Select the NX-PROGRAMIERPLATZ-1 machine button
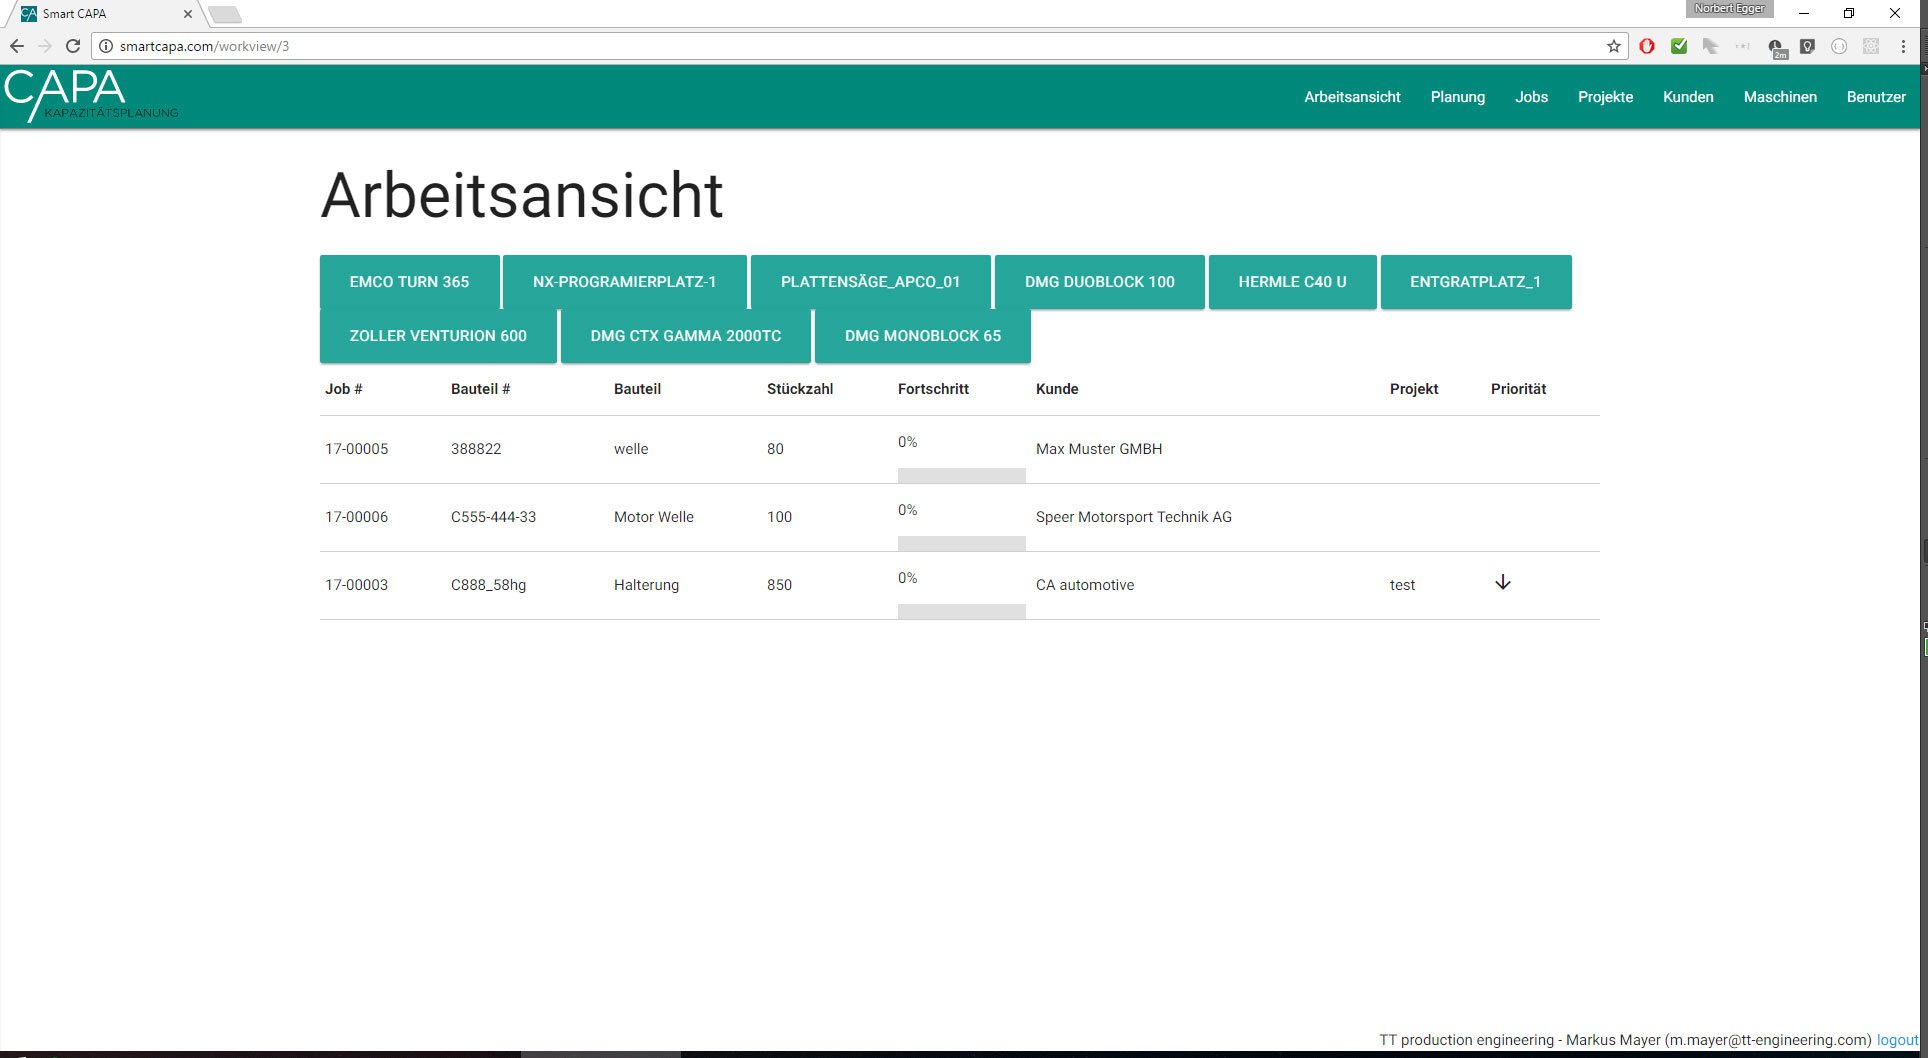The width and height of the screenshot is (1928, 1058). pyautogui.click(x=624, y=282)
